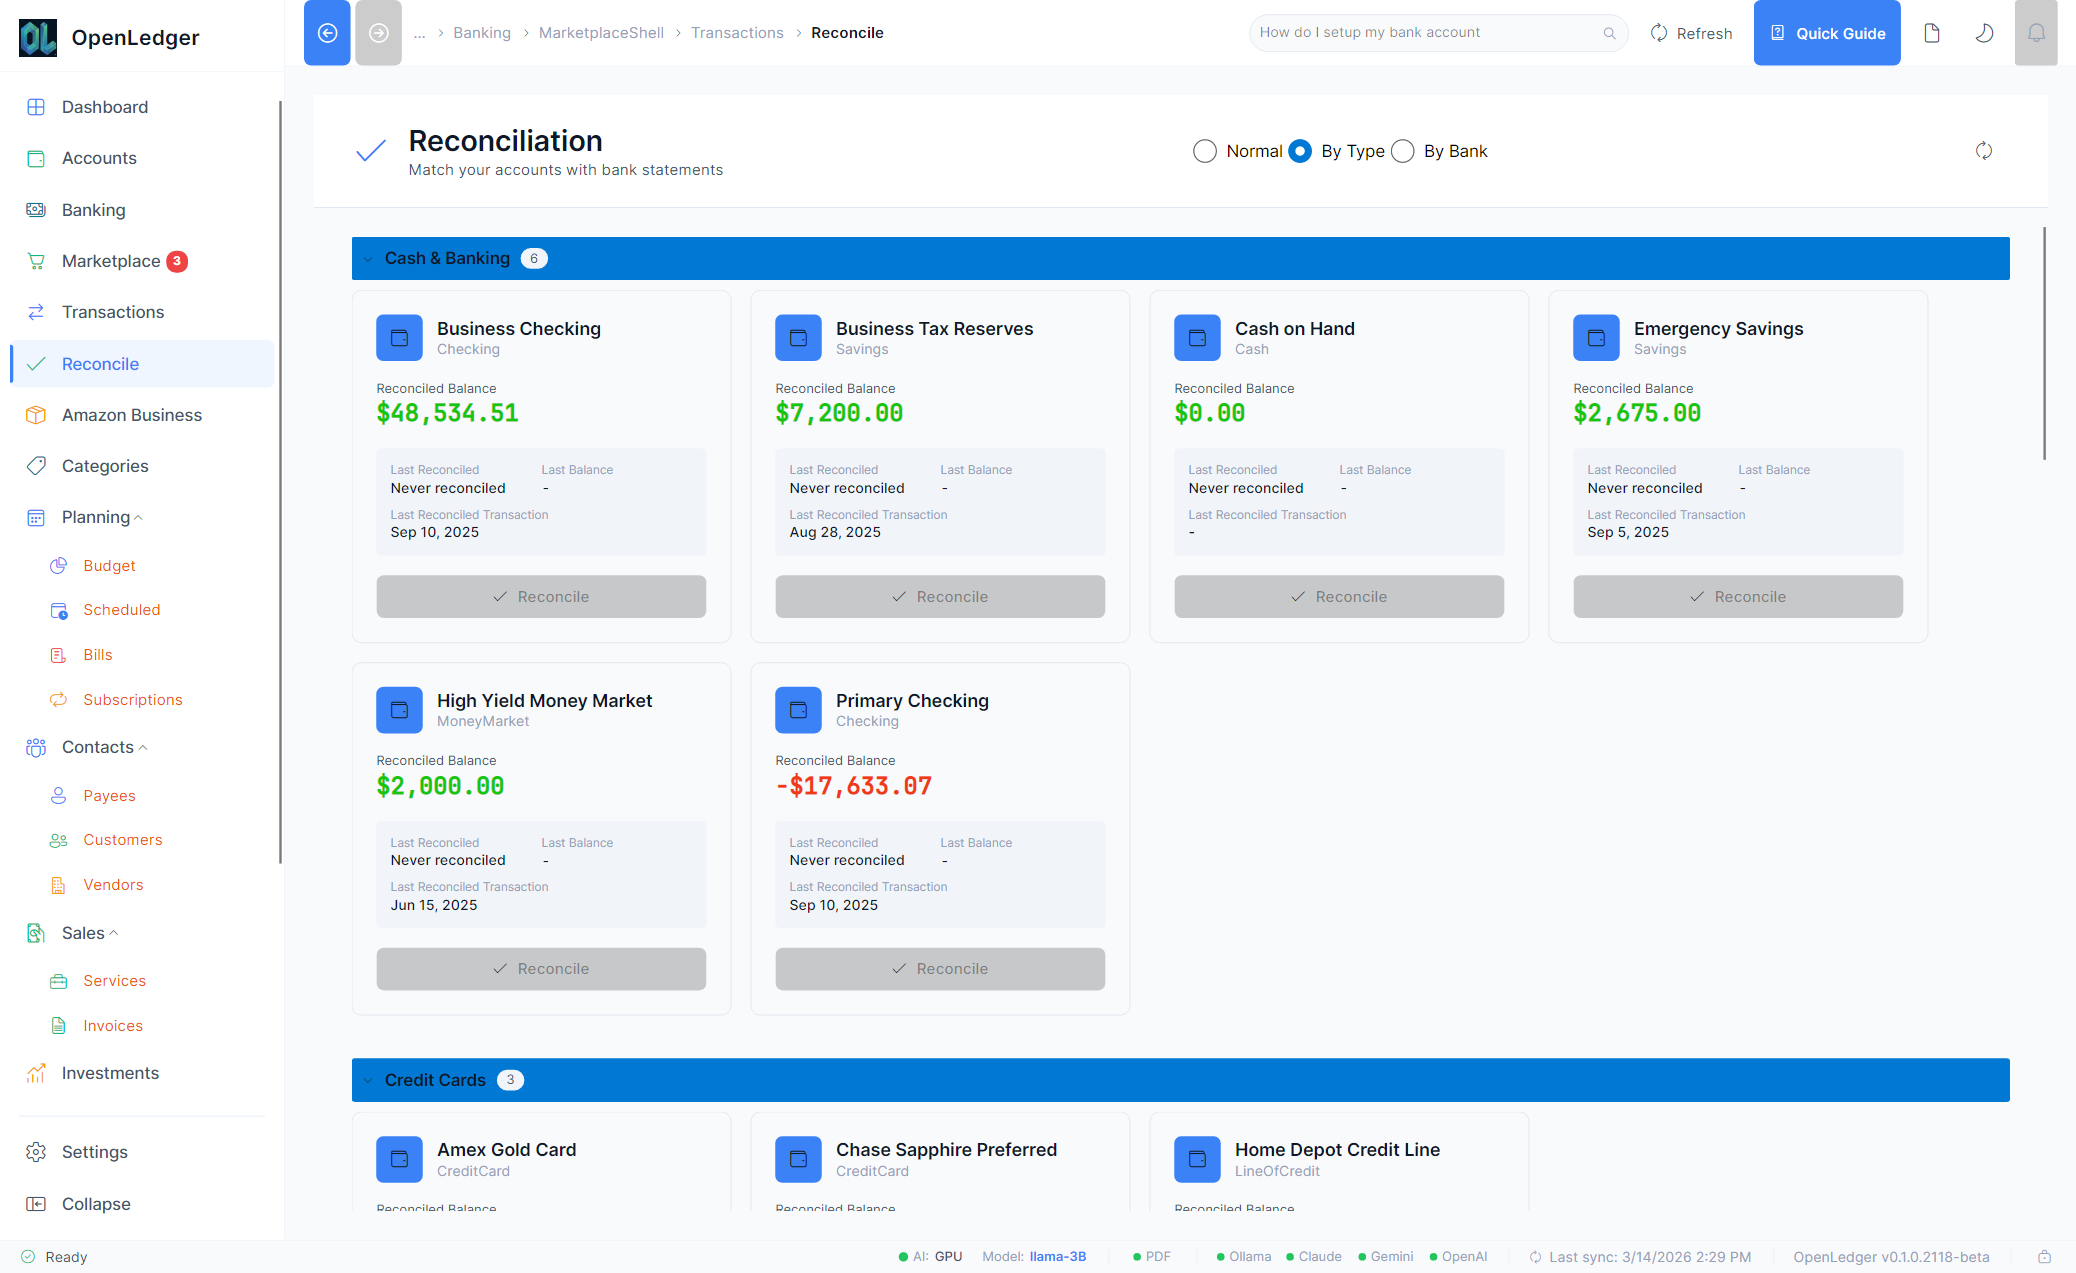Click the document icon in top bar

point(1932,33)
